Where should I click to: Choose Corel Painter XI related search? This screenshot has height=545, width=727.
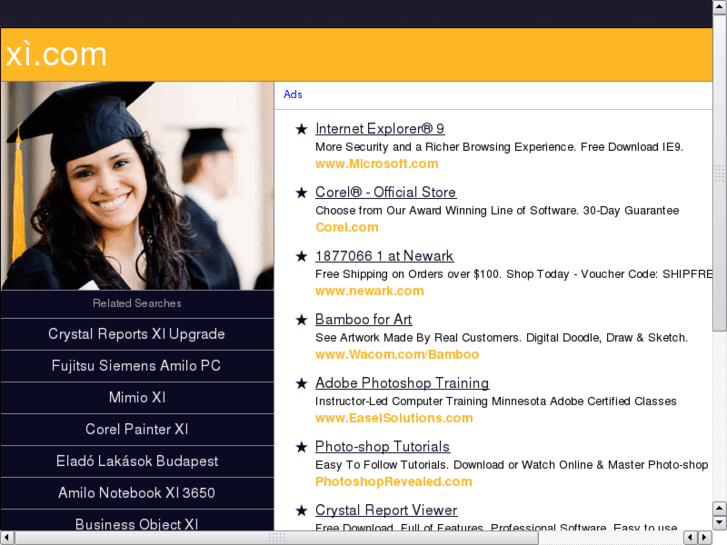pyautogui.click(x=137, y=429)
